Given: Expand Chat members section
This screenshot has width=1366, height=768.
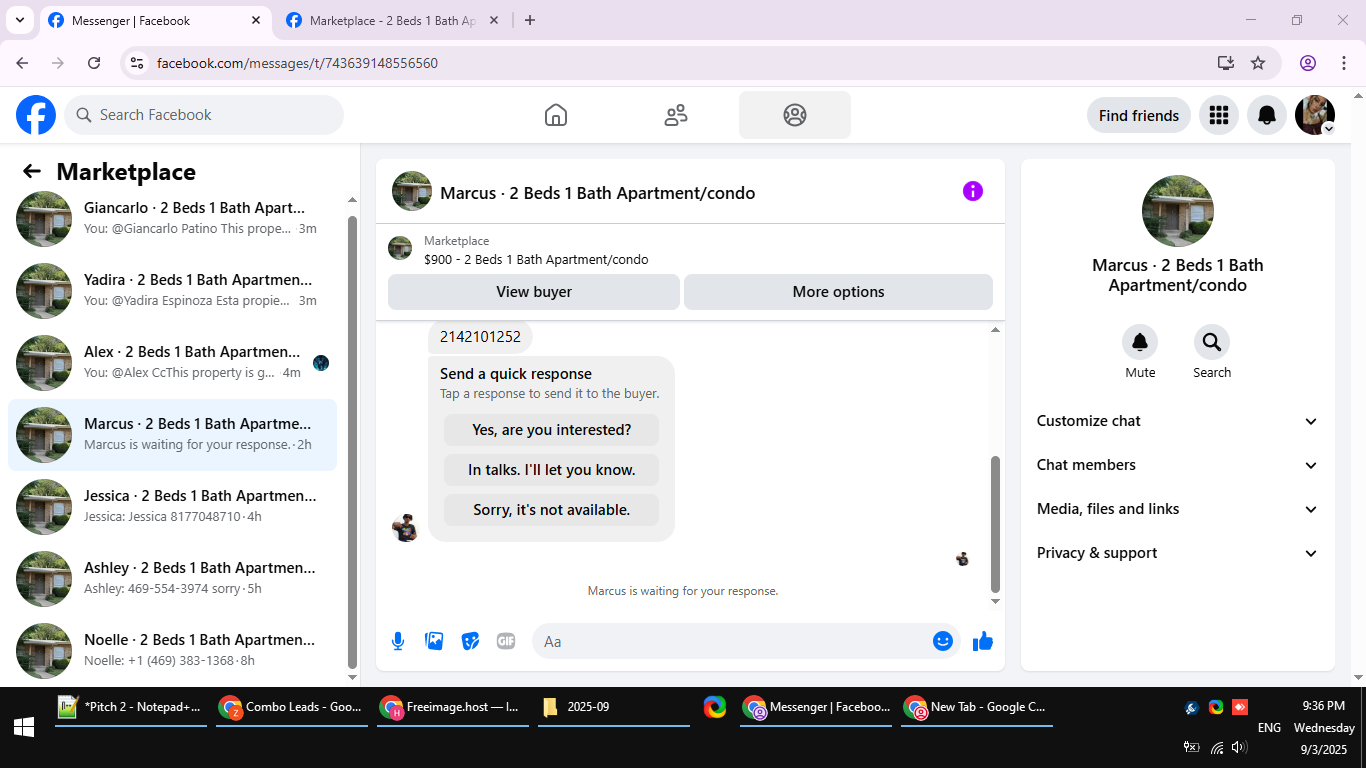Looking at the screenshot, I should click(x=1178, y=465).
